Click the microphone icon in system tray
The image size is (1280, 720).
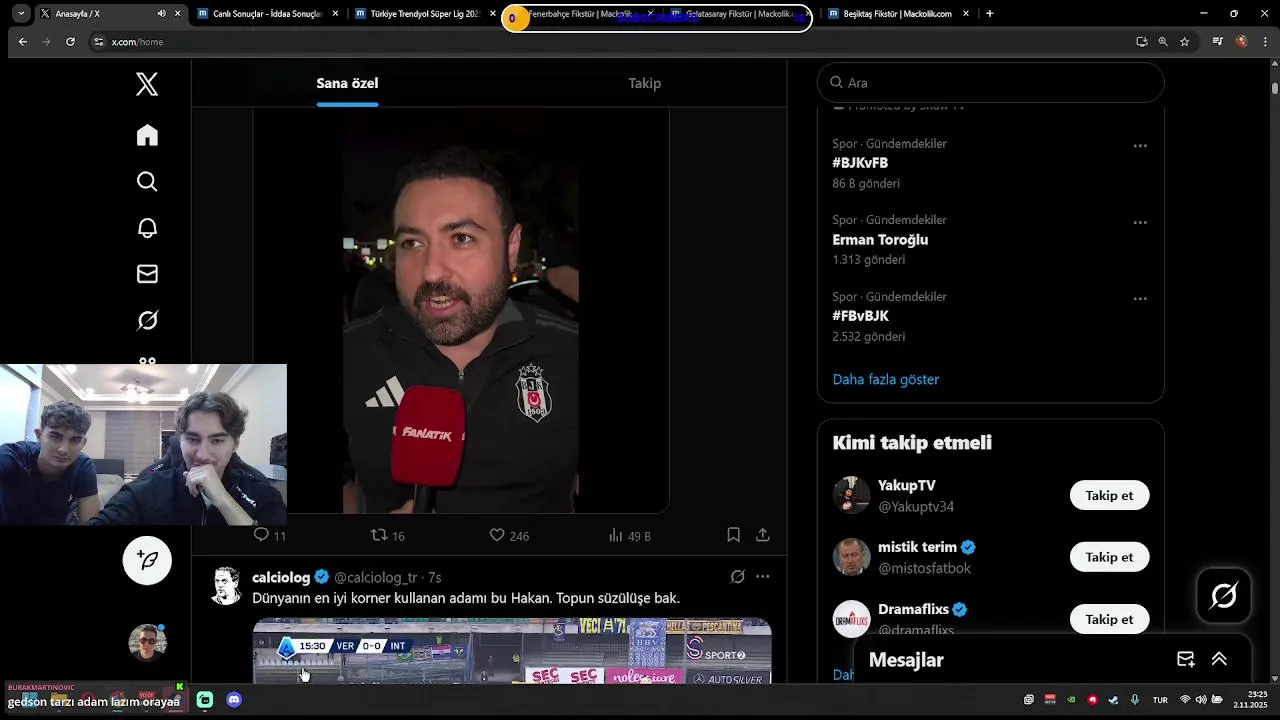pyautogui.click(x=1134, y=700)
